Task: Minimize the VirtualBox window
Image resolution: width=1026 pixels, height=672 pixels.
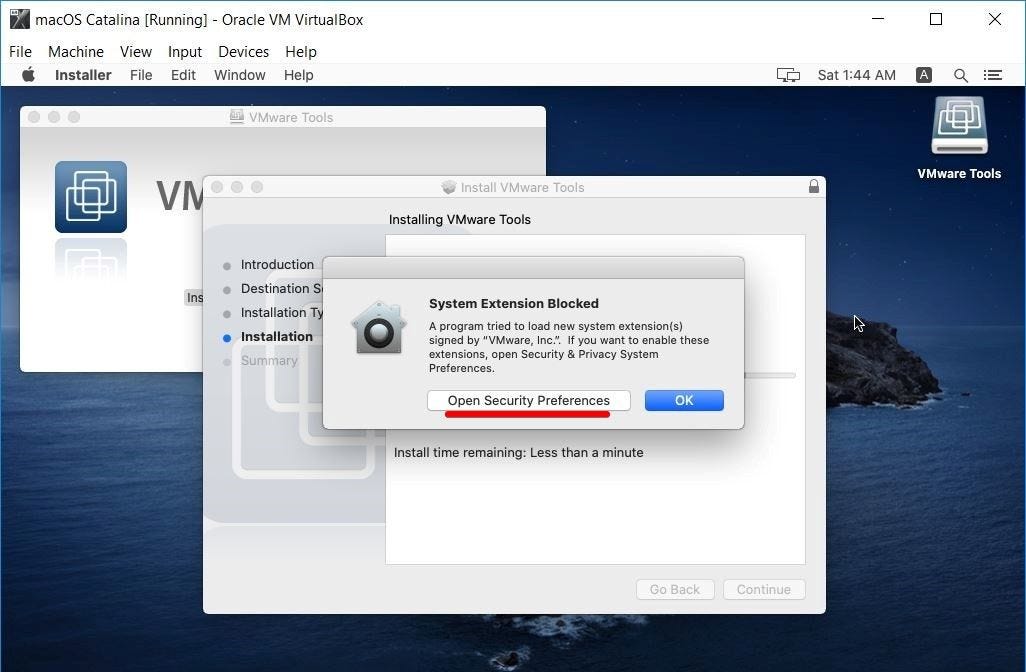Action: click(x=878, y=19)
